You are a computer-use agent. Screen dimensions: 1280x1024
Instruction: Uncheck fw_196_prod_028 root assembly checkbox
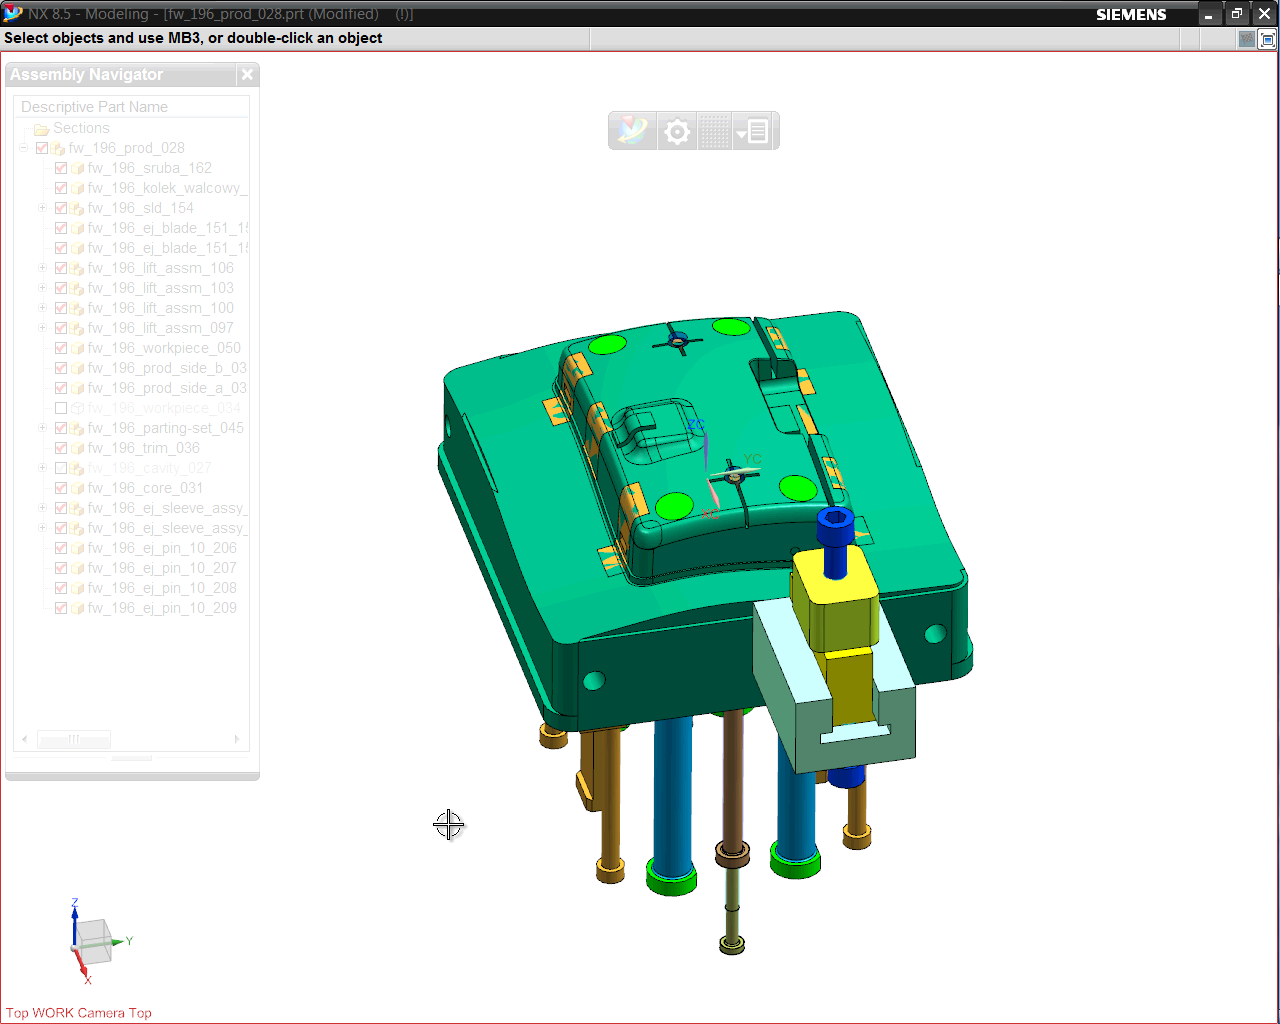click(42, 148)
